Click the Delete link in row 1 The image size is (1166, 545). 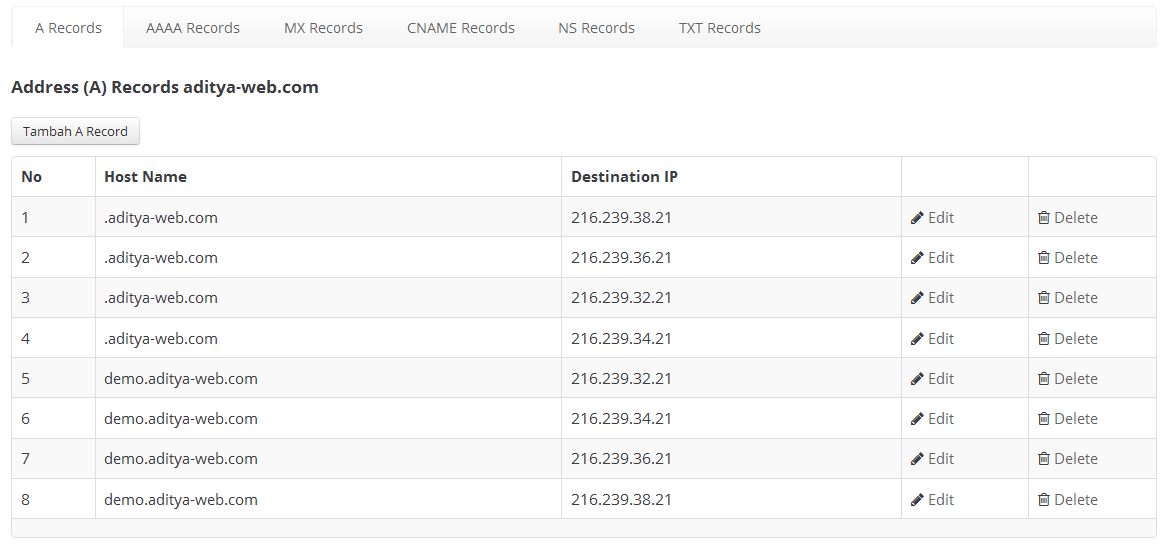point(1075,218)
